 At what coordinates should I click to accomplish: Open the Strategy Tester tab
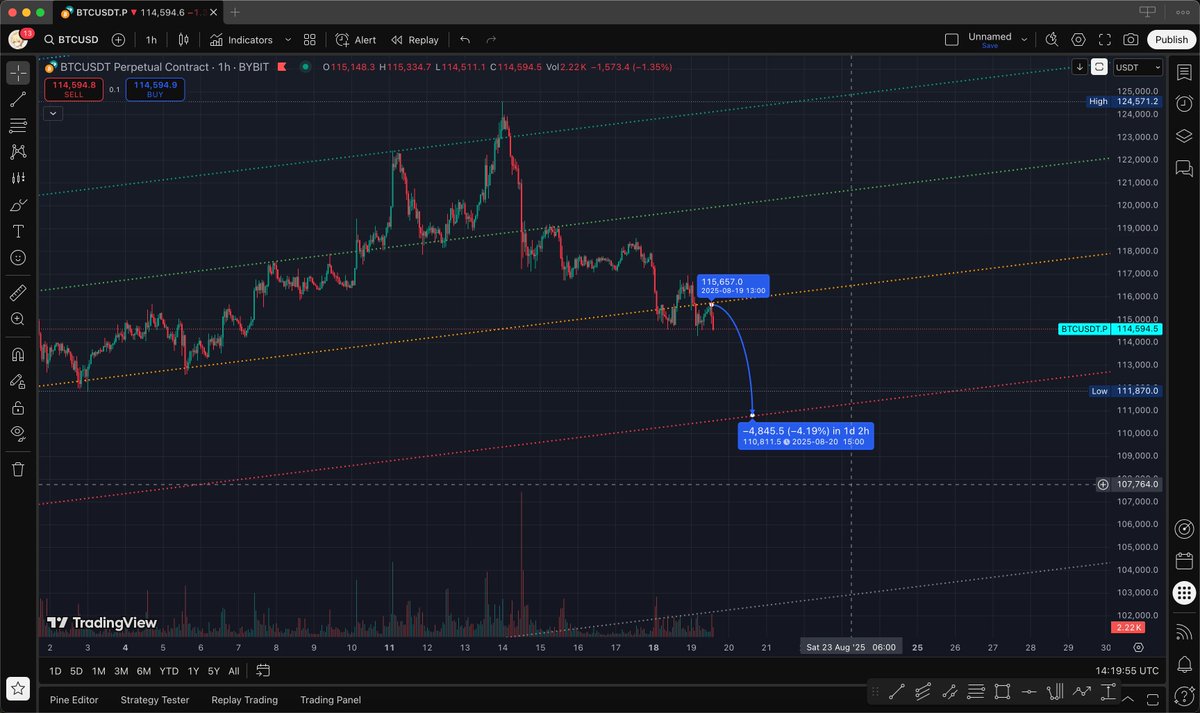pos(154,700)
